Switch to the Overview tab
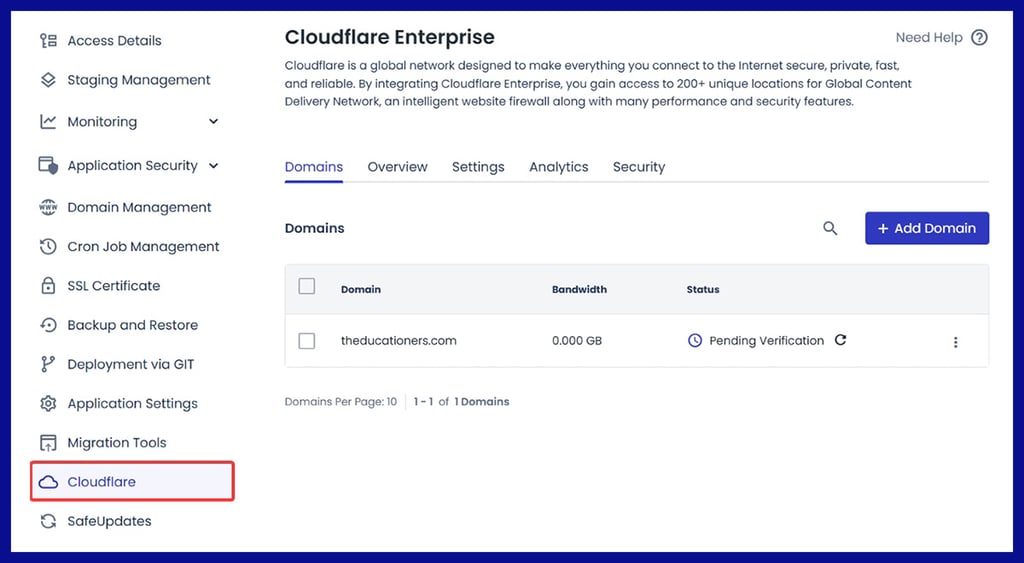This screenshot has width=1024, height=563. pyautogui.click(x=397, y=167)
